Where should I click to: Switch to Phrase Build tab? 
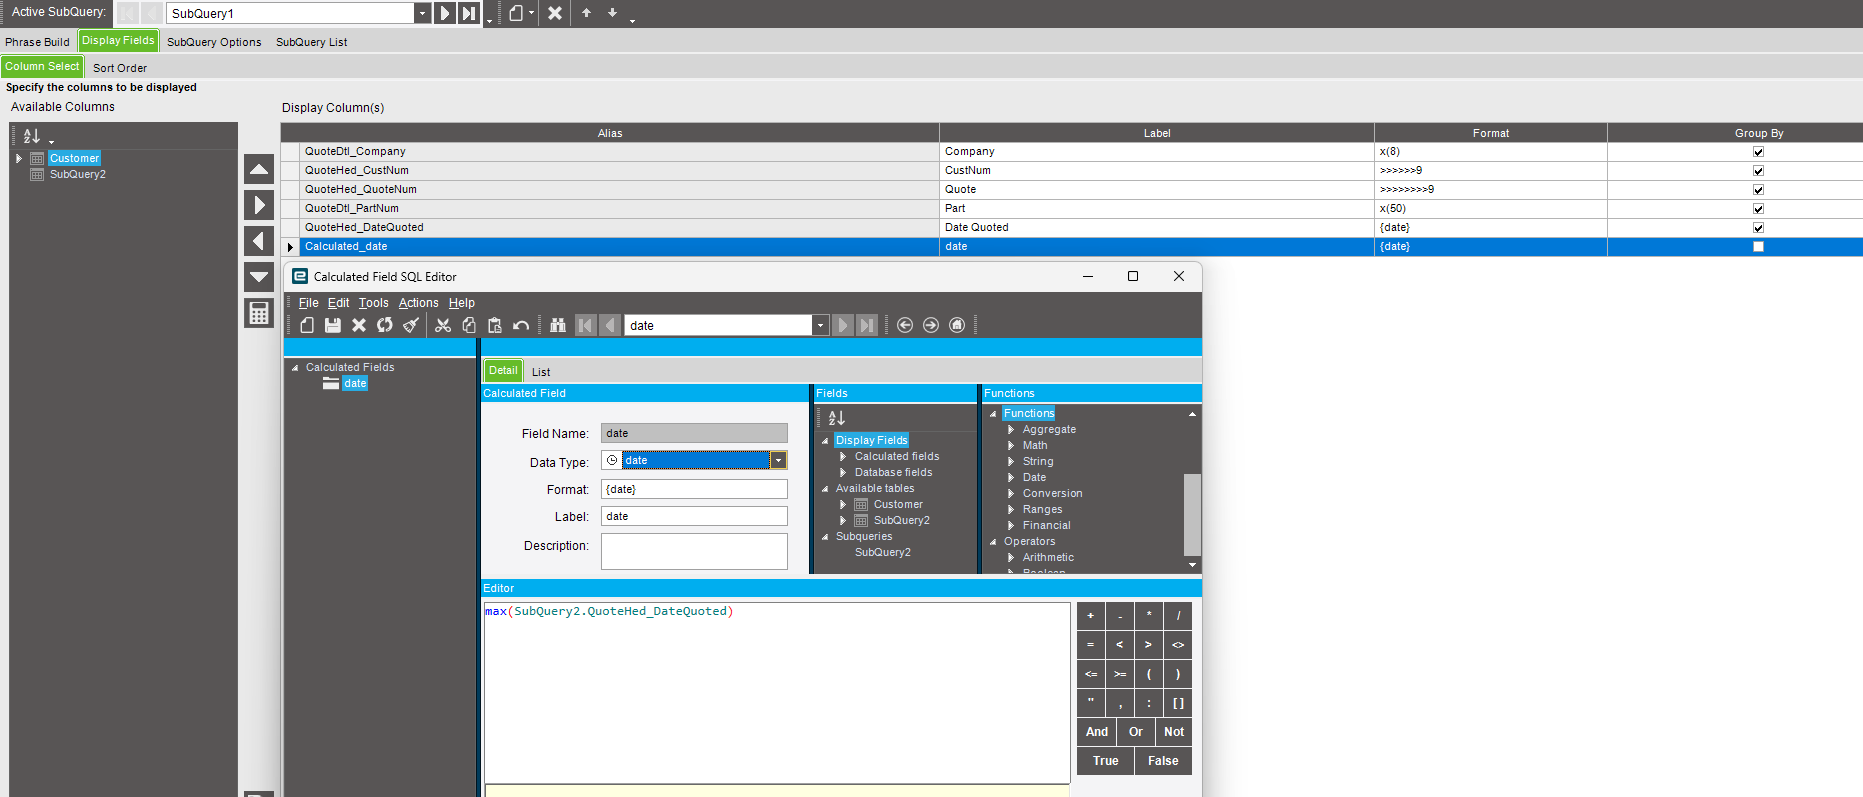click(x=37, y=42)
